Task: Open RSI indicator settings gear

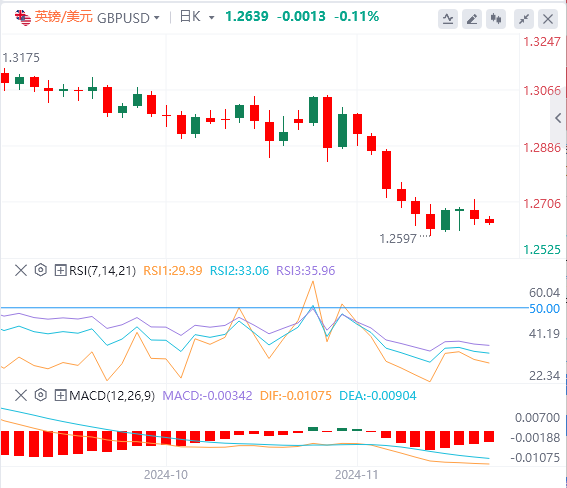Action: click(x=40, y=270)
